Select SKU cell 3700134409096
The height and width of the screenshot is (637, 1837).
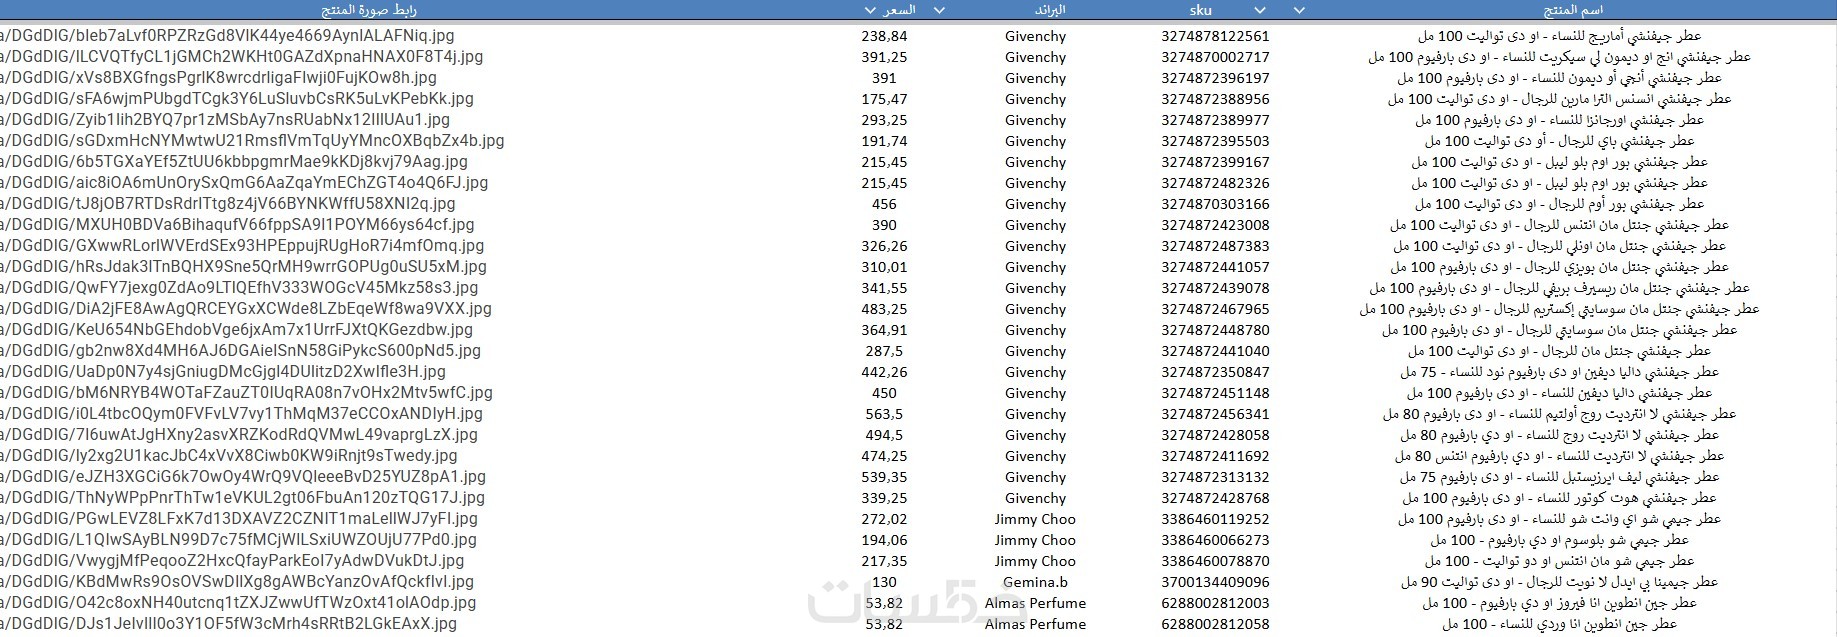tap(1215, 582)
